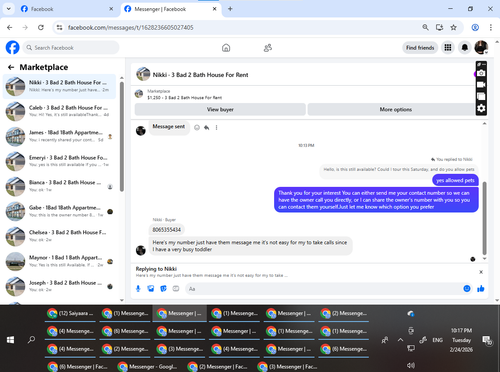Image resolution: width=500 pixels, height=372 pixels.
Task: Open the Friends icon in top navigation
Action: [x=268, y=48]
